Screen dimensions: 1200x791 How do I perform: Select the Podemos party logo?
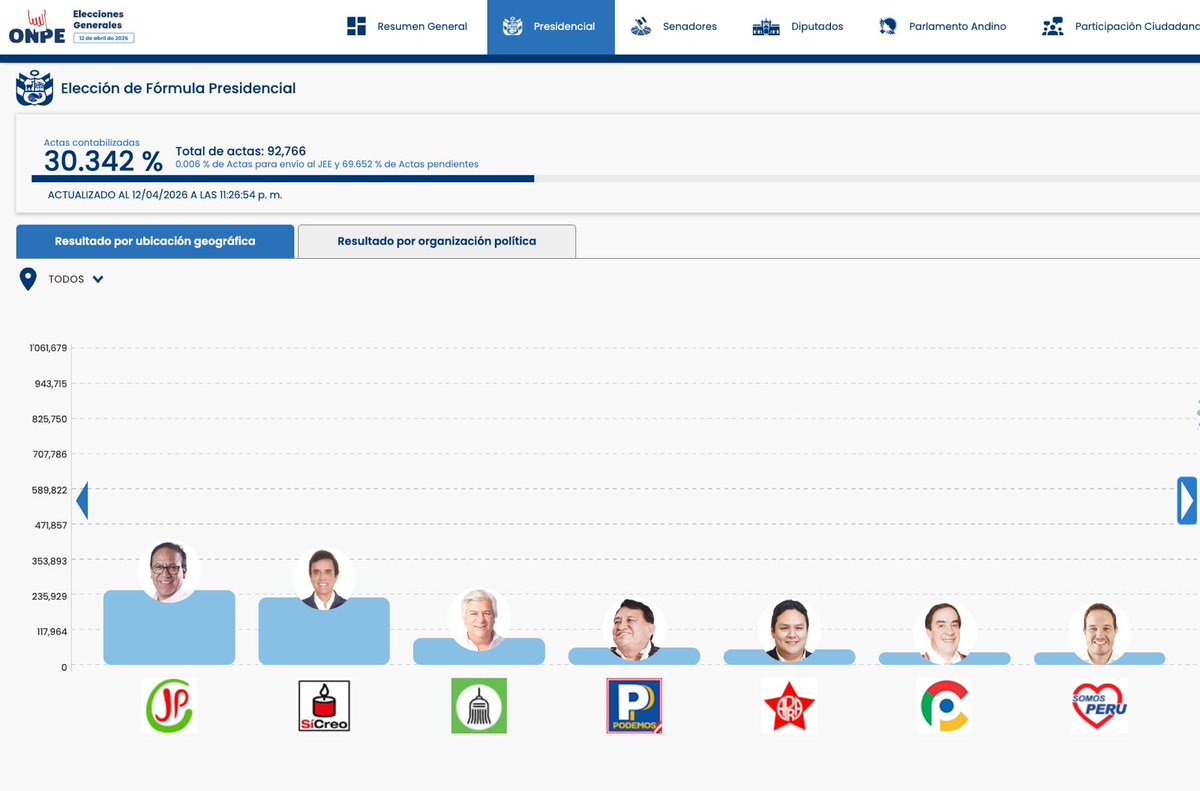click(634, 706)
